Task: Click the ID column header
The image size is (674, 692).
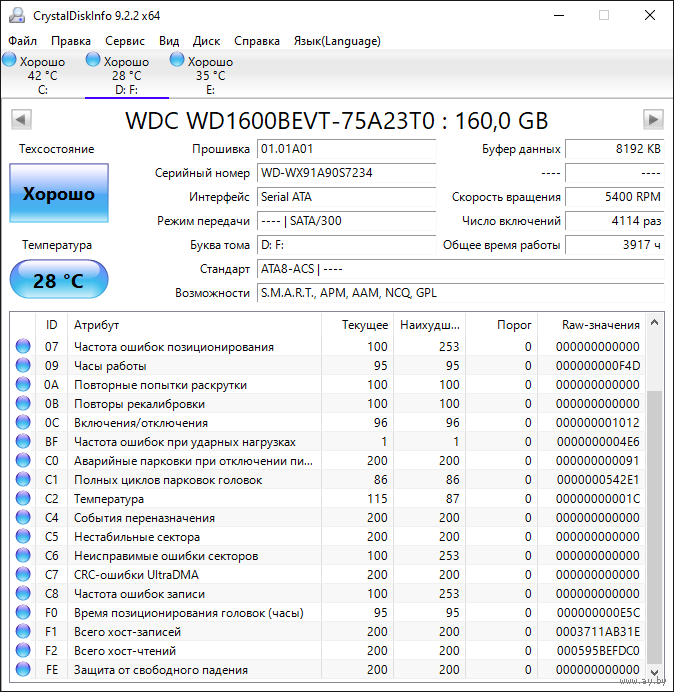Action: coord(52,325)
